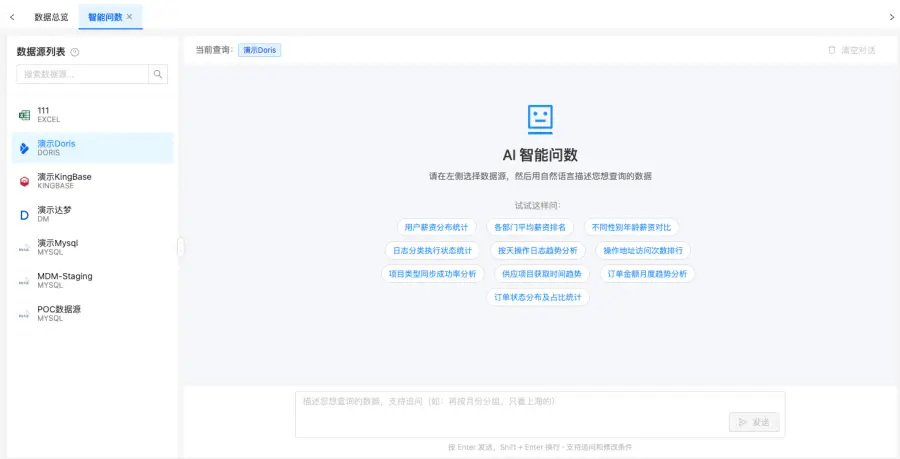Click the right tab scroll arrow
Screen dimensions: 900x459
click(891, 17)
